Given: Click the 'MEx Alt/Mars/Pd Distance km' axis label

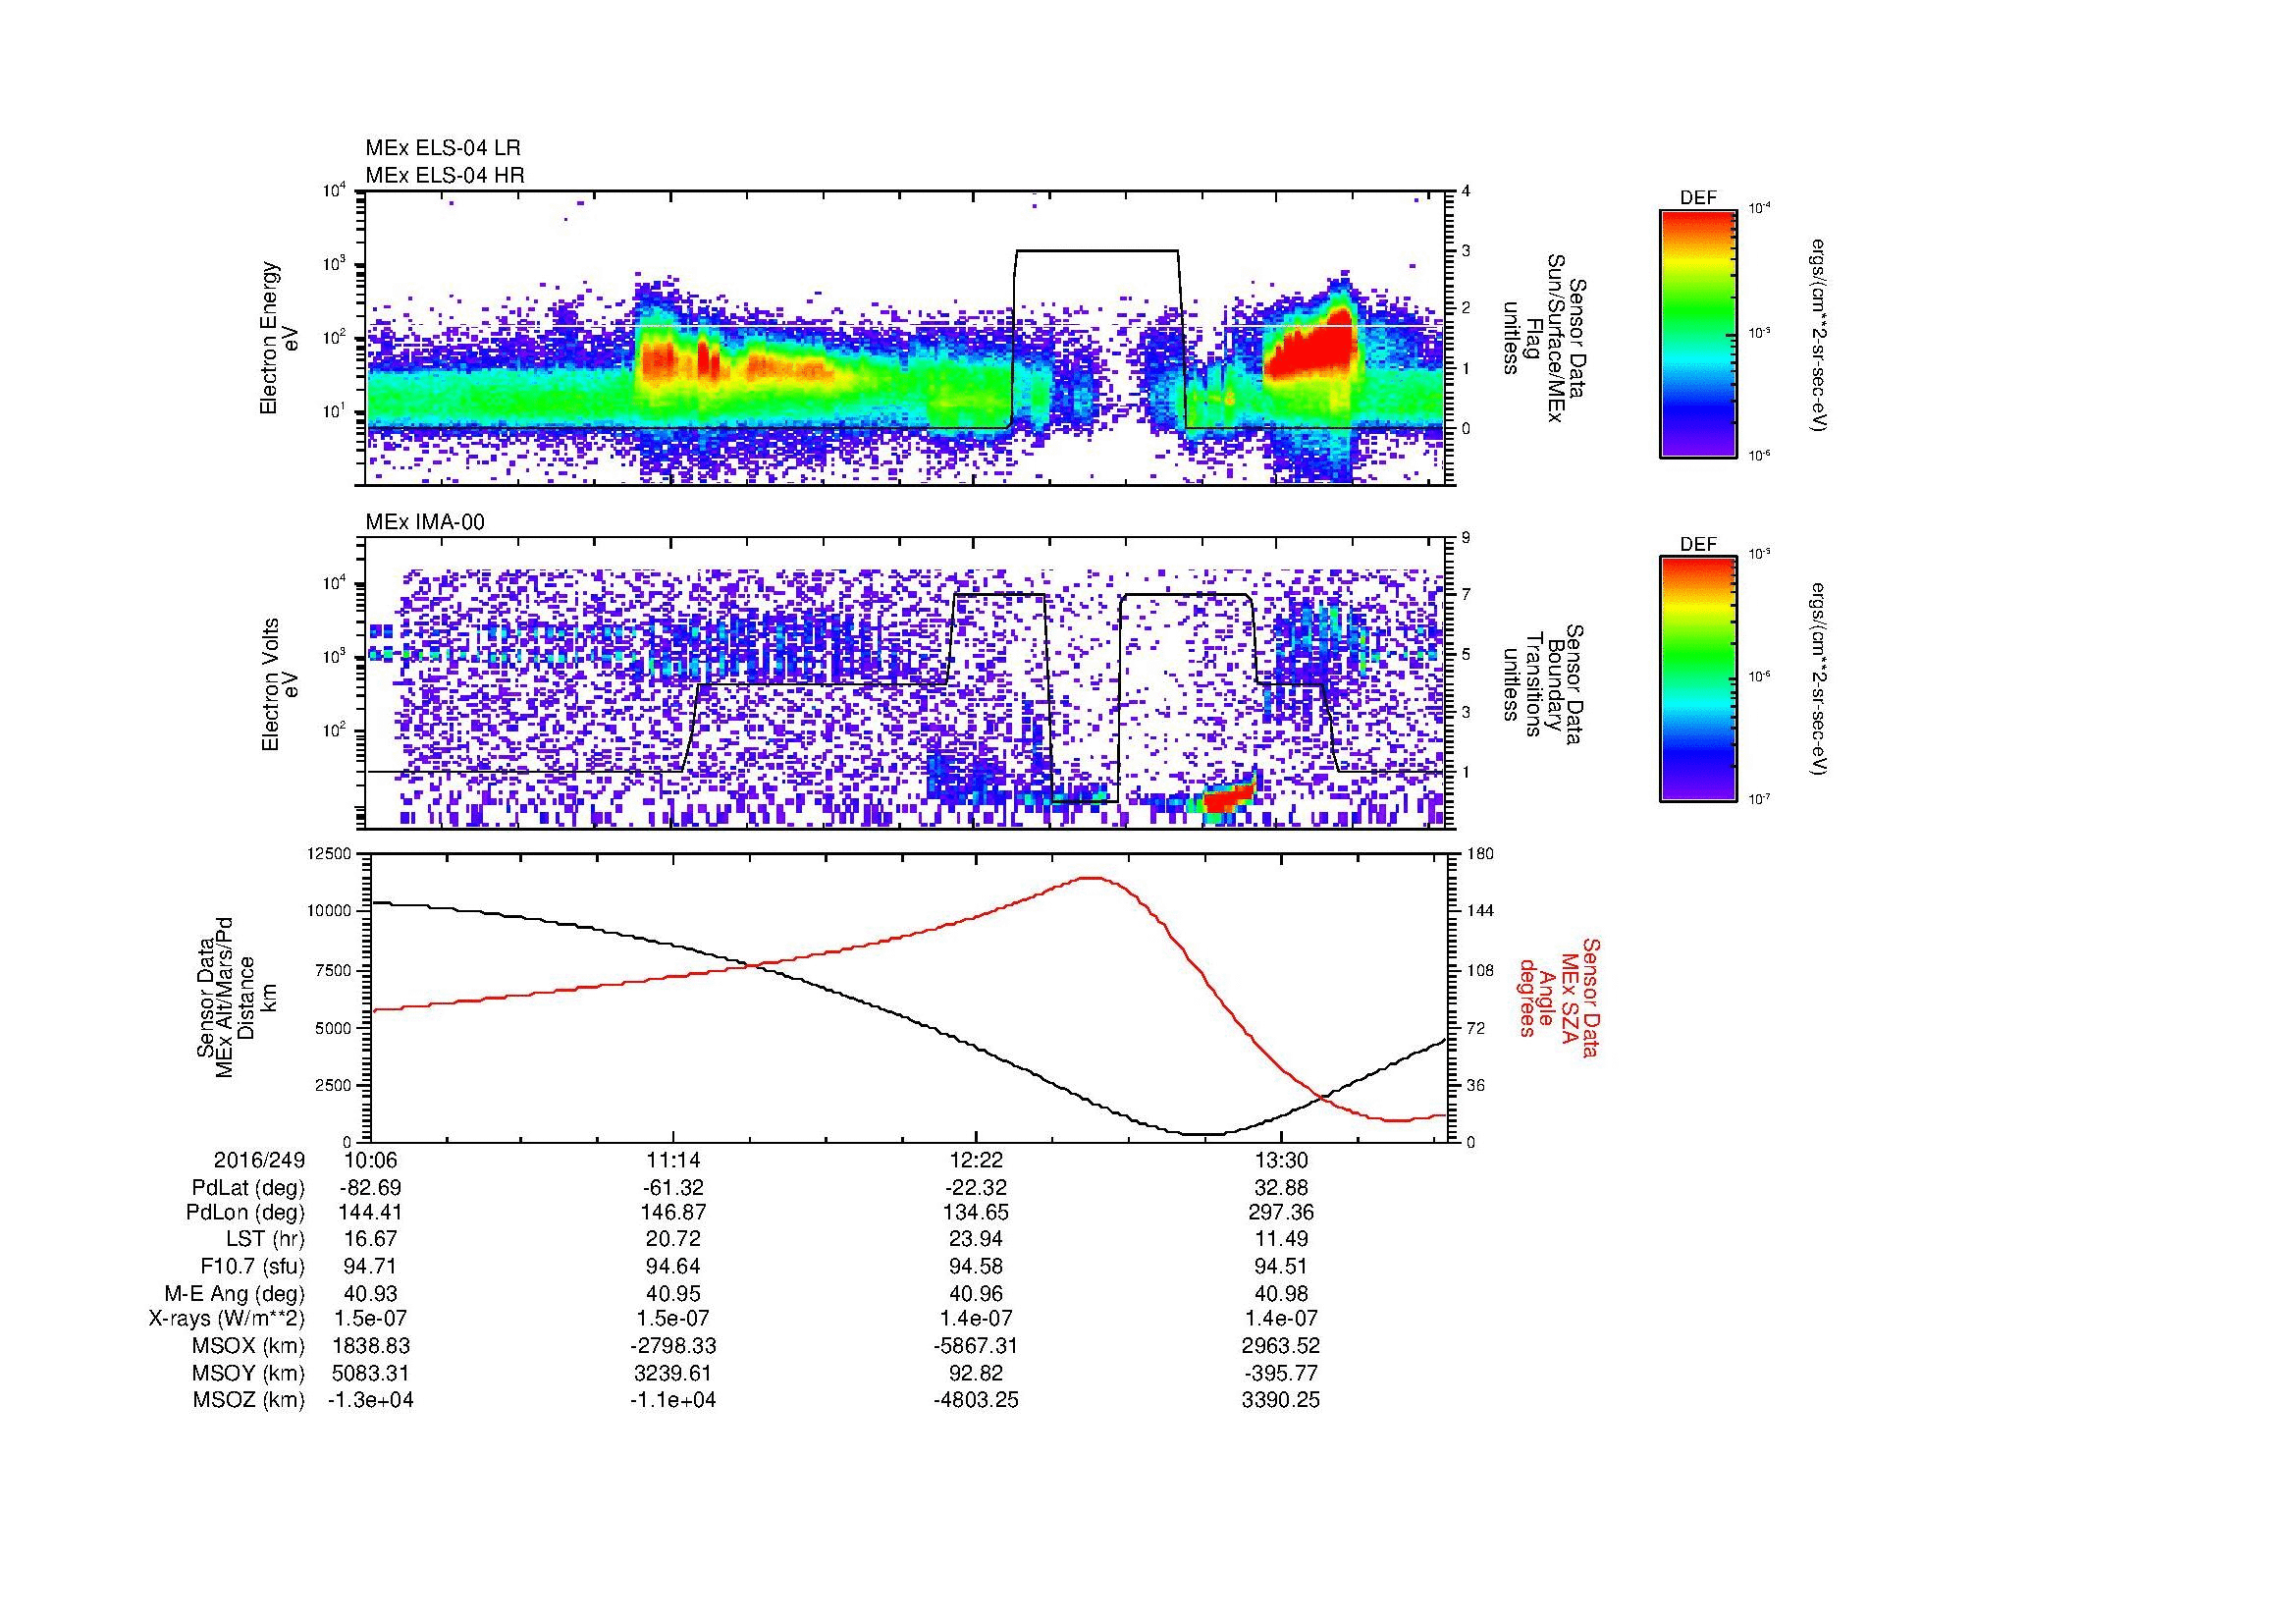Looking at the screenshot, I should coord(237,998).
